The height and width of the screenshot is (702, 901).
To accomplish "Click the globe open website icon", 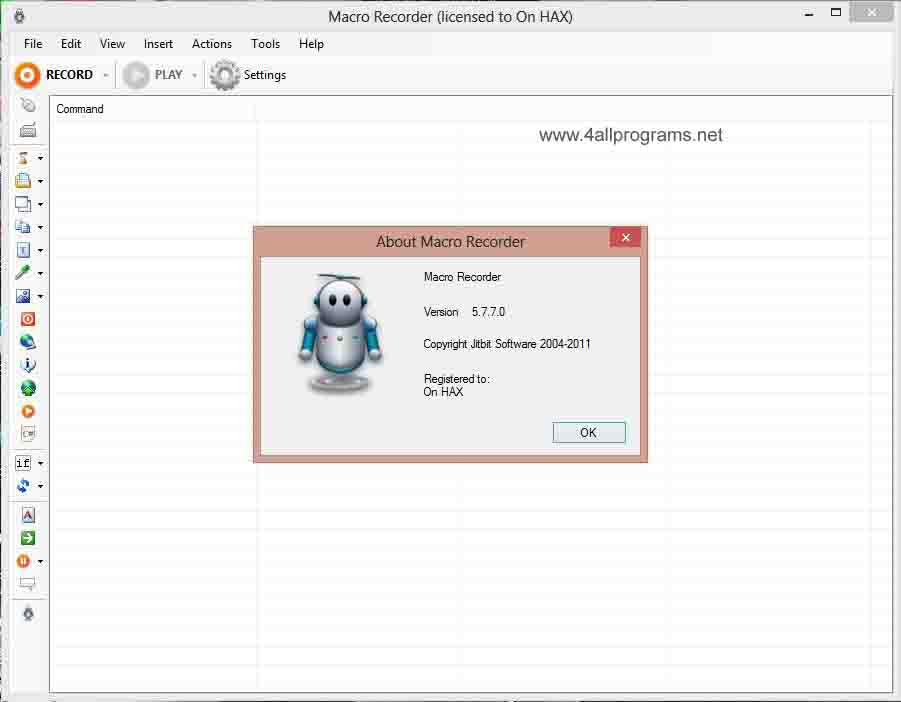I will click(28, 342).
